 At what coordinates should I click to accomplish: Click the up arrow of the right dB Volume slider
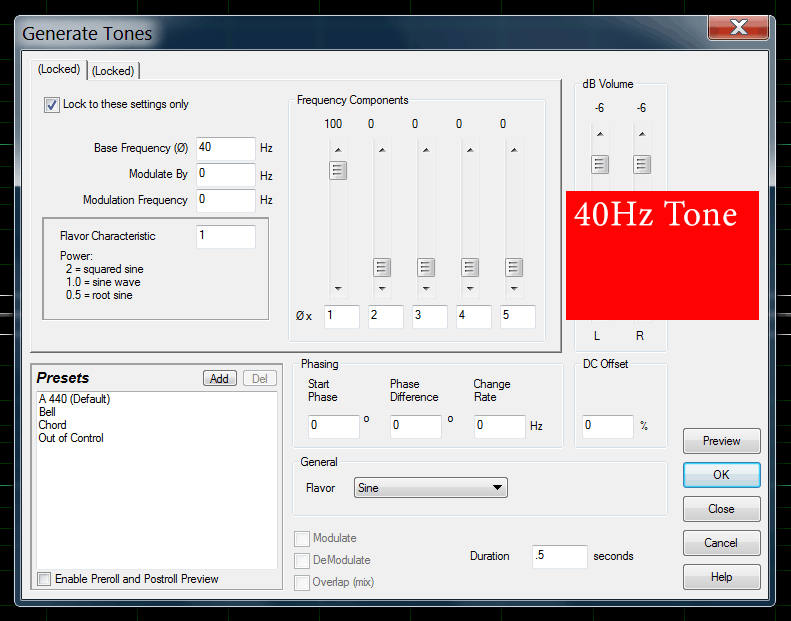tap(642, 134)
